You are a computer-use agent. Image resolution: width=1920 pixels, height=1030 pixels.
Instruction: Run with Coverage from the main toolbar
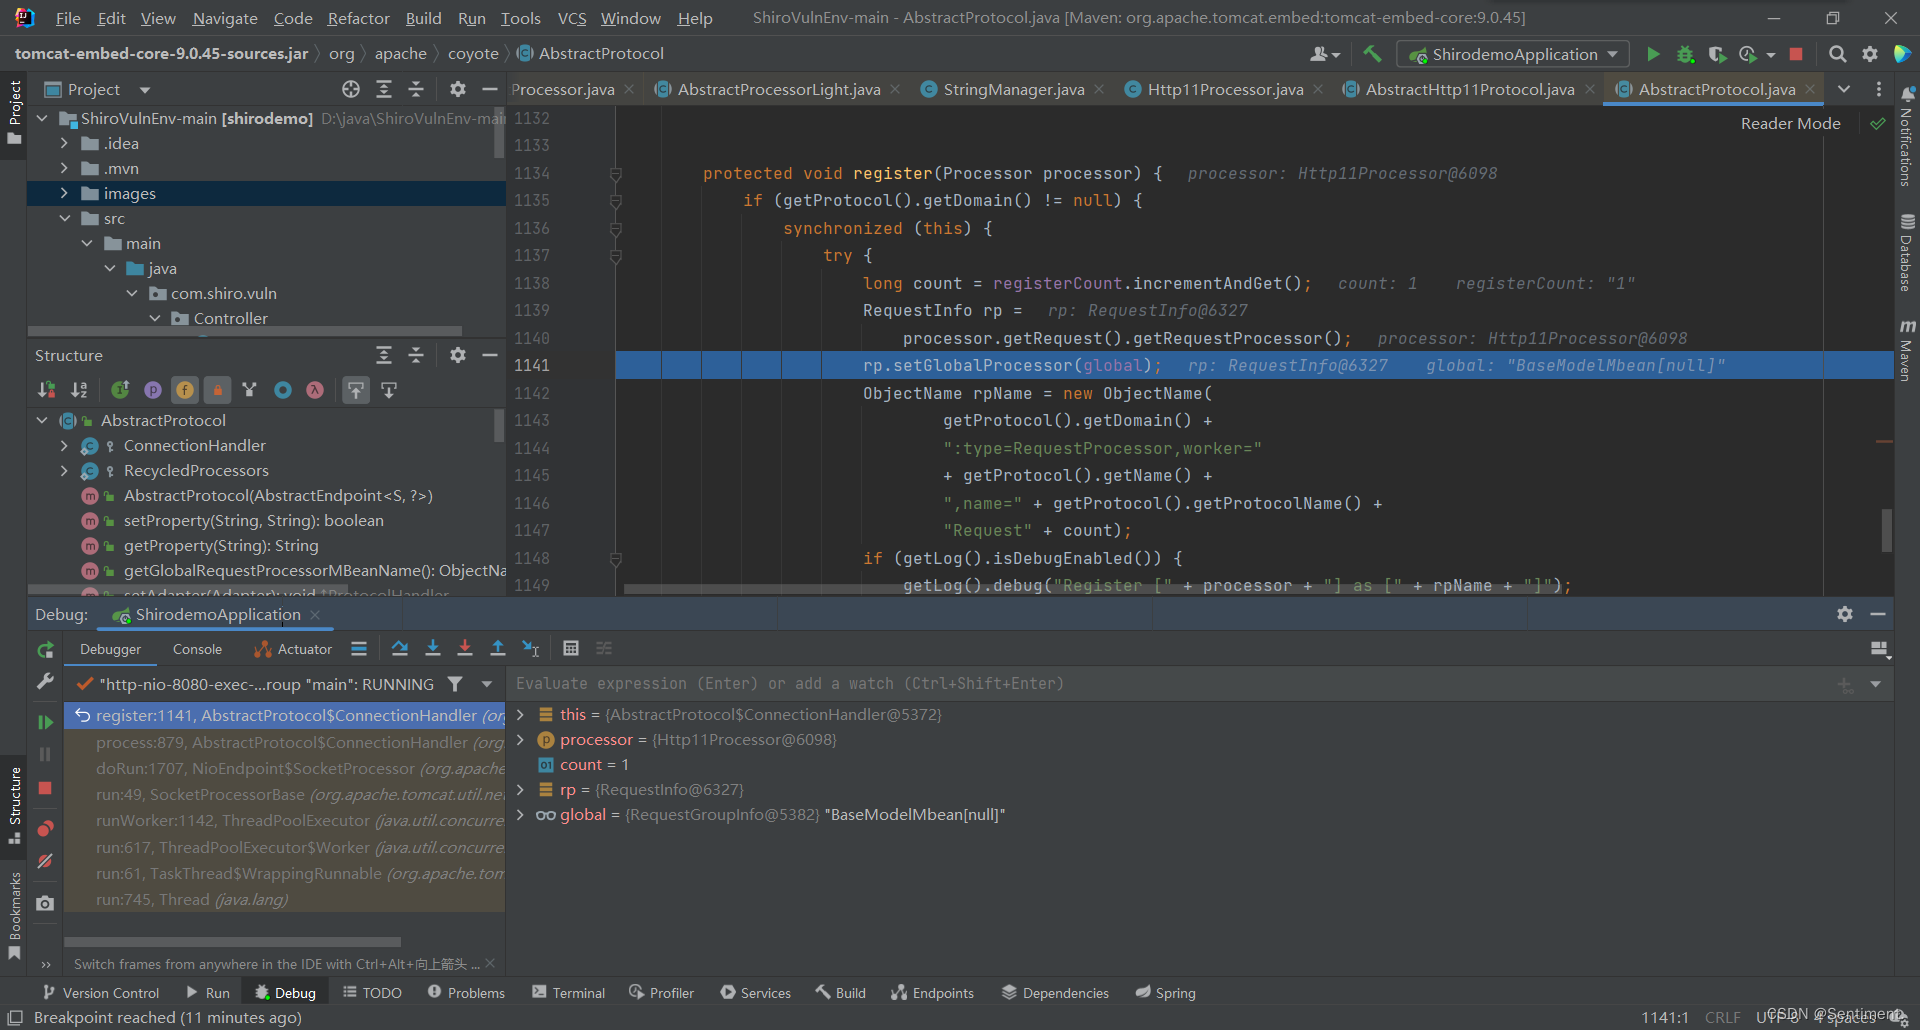click(x=1717, y=54)
